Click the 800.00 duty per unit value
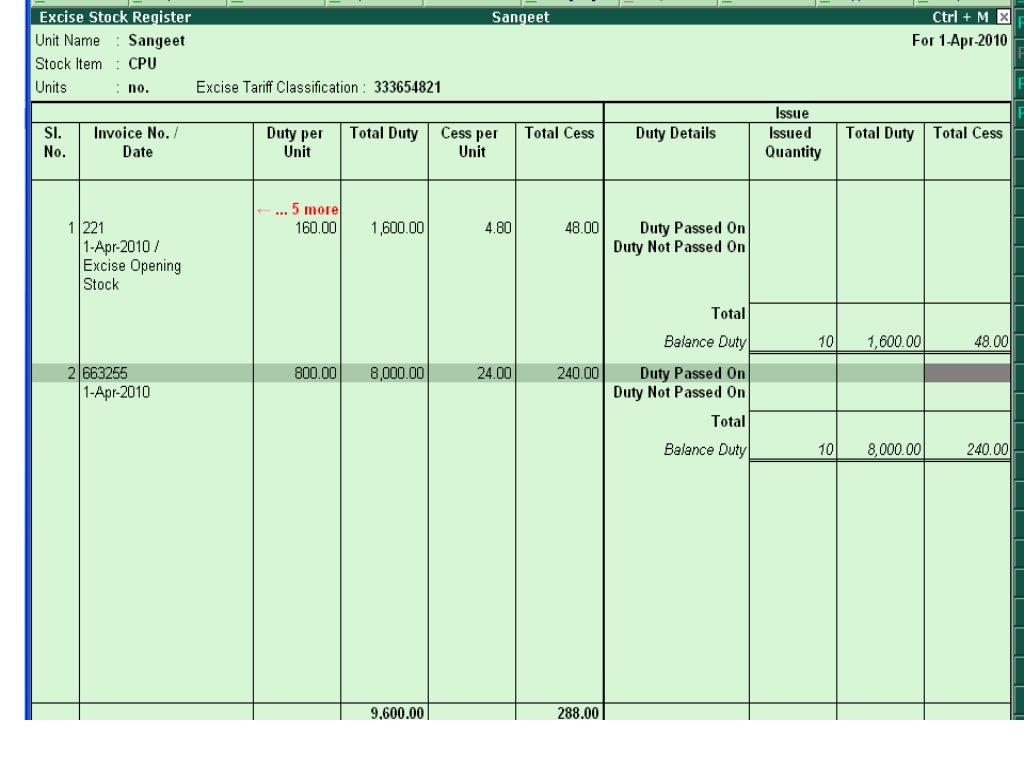This screenshot has height=768, width=1024. tap(316, 374)
